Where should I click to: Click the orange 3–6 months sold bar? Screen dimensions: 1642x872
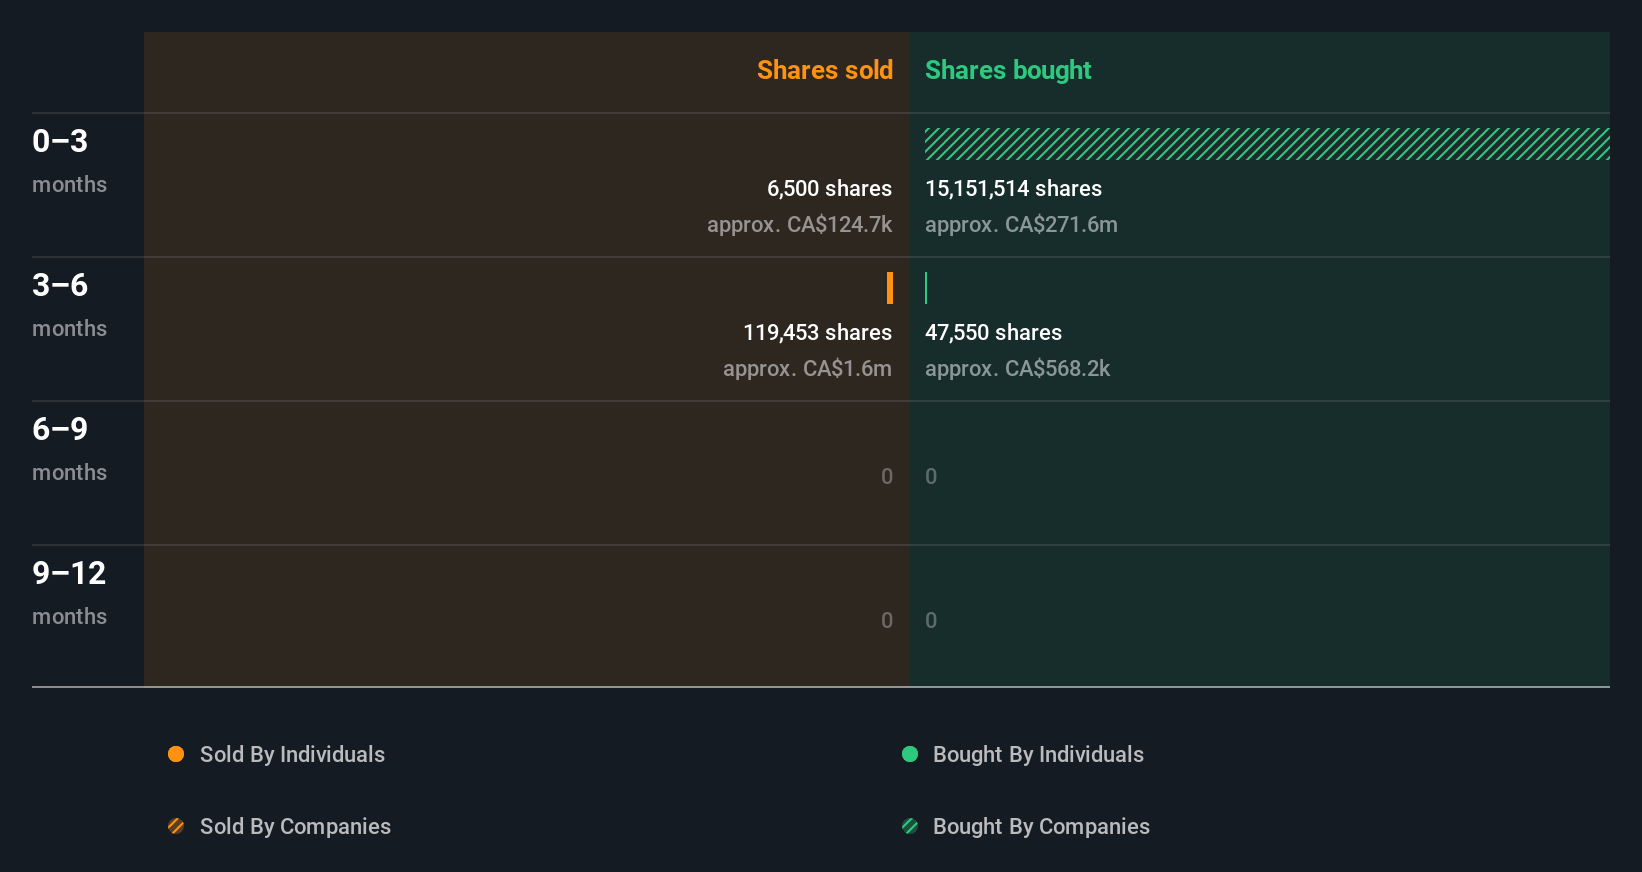[x=890, y=288]
